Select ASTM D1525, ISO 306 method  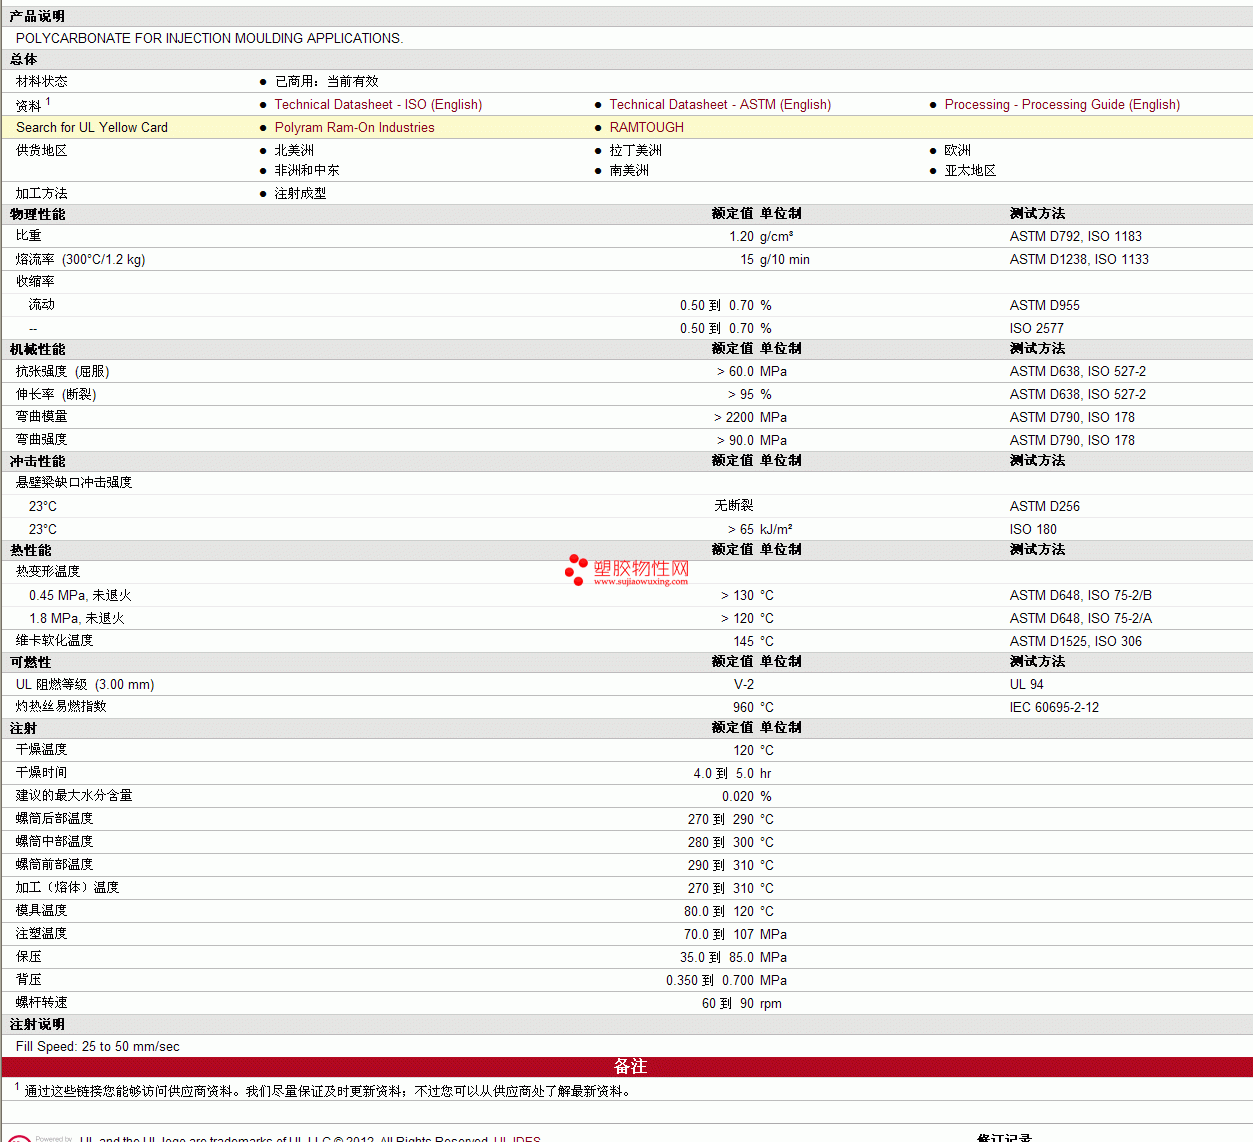tap(1076, 641)
